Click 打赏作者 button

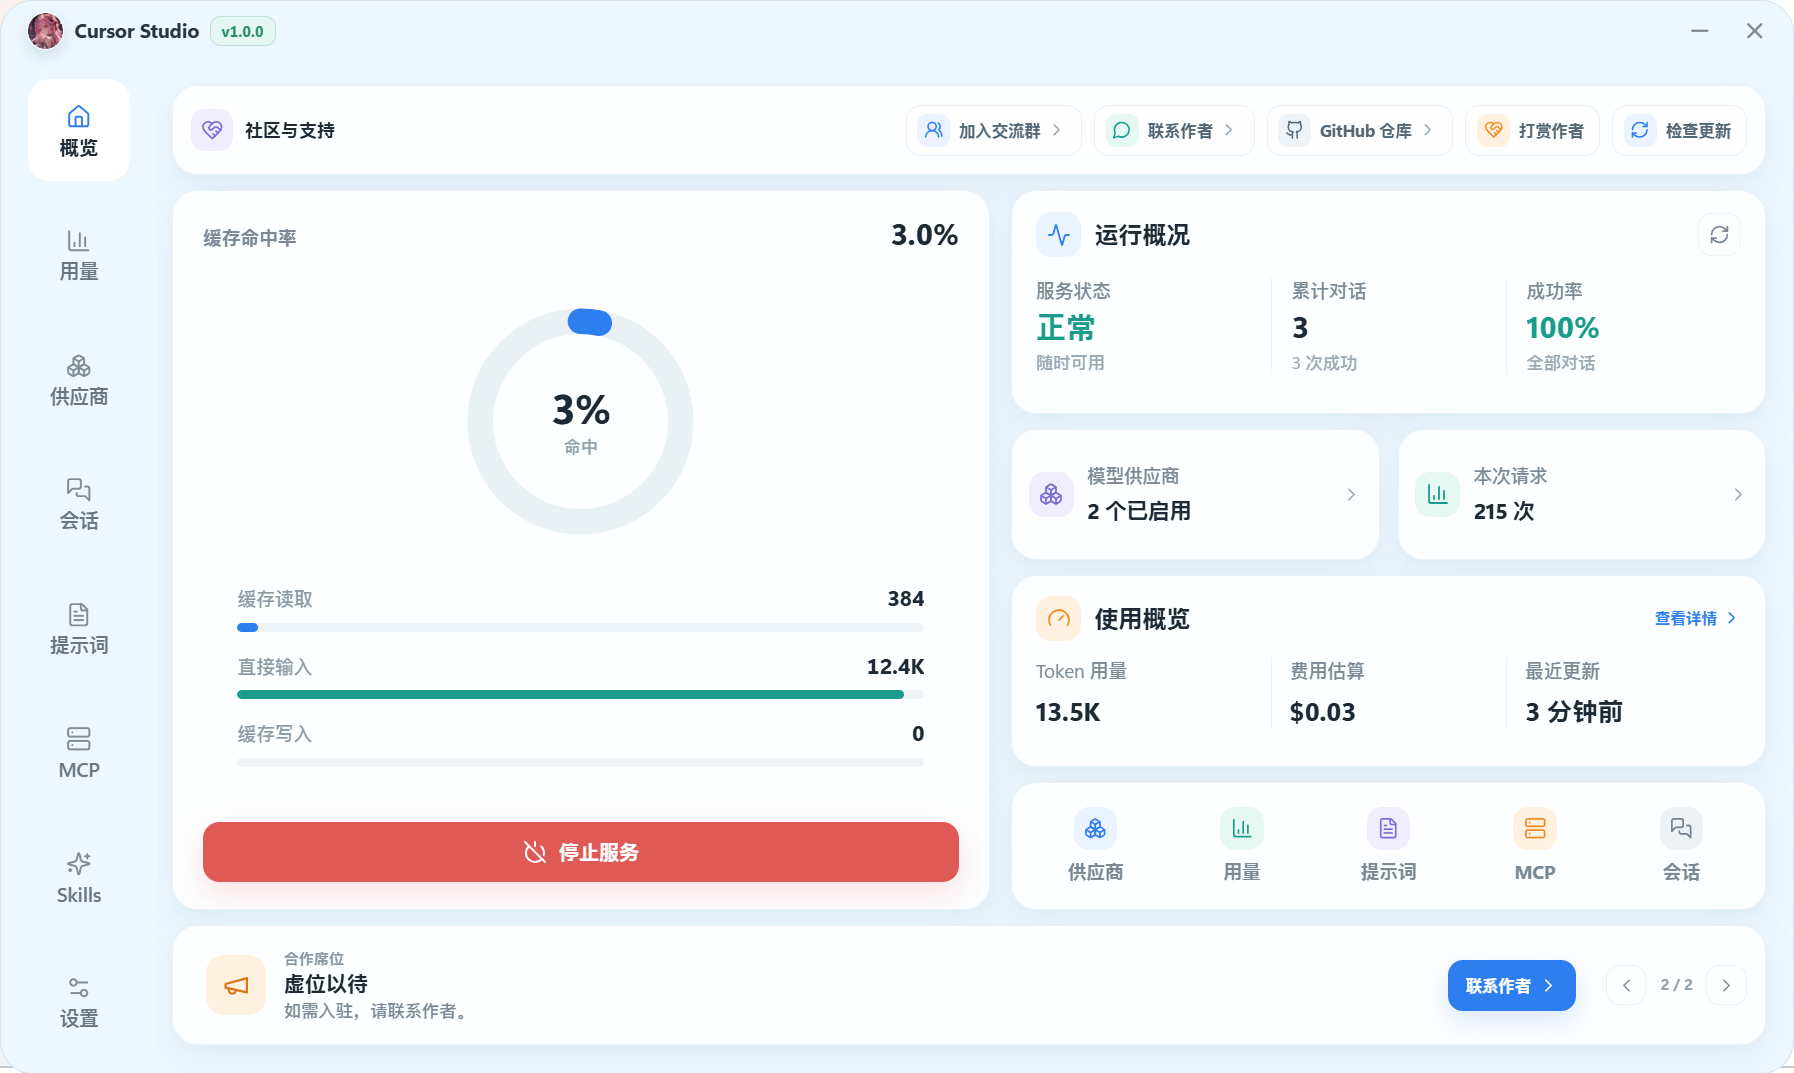pos(1532,130)
